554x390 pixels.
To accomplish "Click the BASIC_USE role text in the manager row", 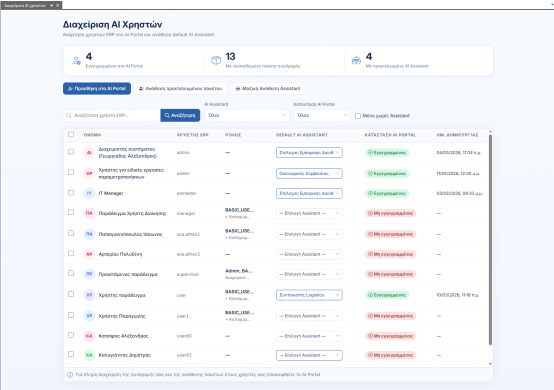I will coord(239,210).
